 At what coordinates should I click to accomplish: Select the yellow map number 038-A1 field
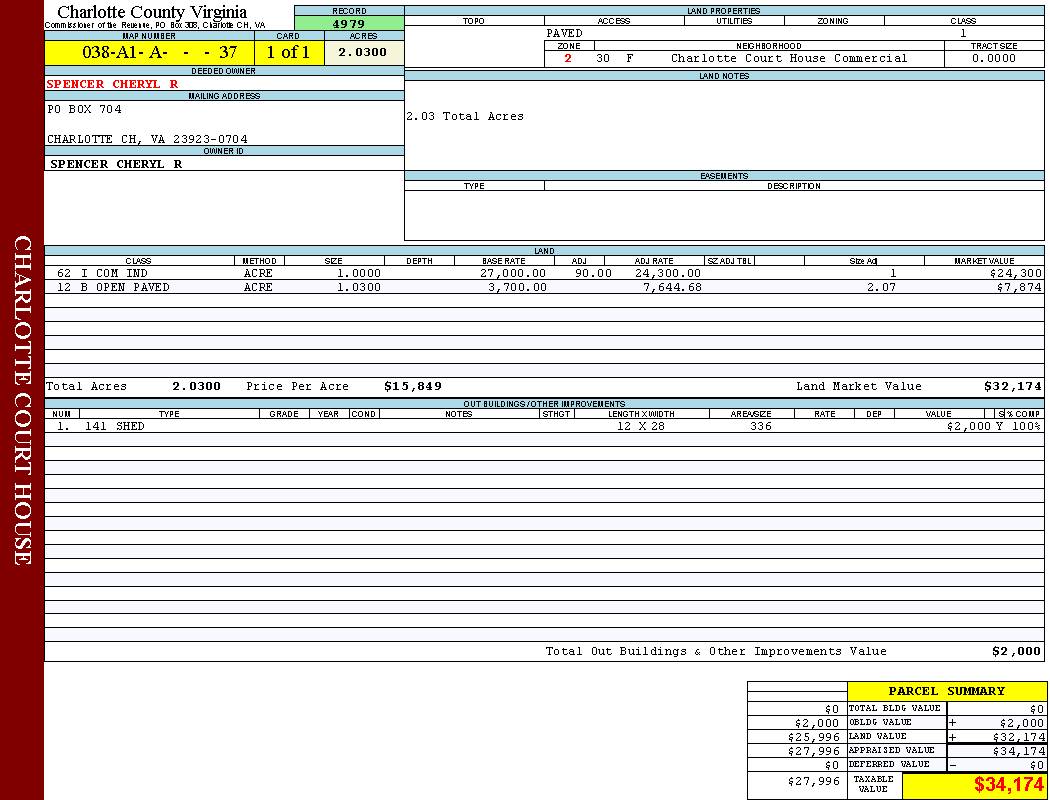point(149,53)
